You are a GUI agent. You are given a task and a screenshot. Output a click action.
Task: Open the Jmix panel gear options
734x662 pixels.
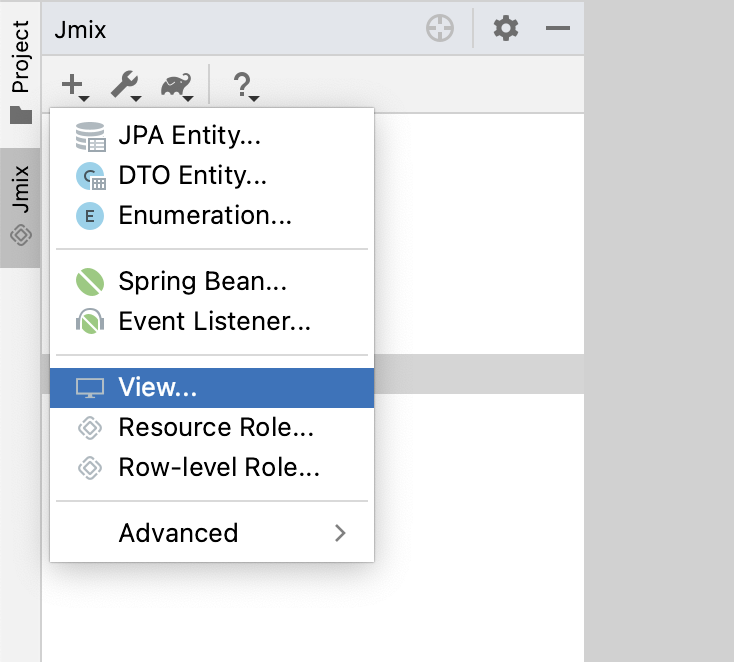click(x=506, y=29)
